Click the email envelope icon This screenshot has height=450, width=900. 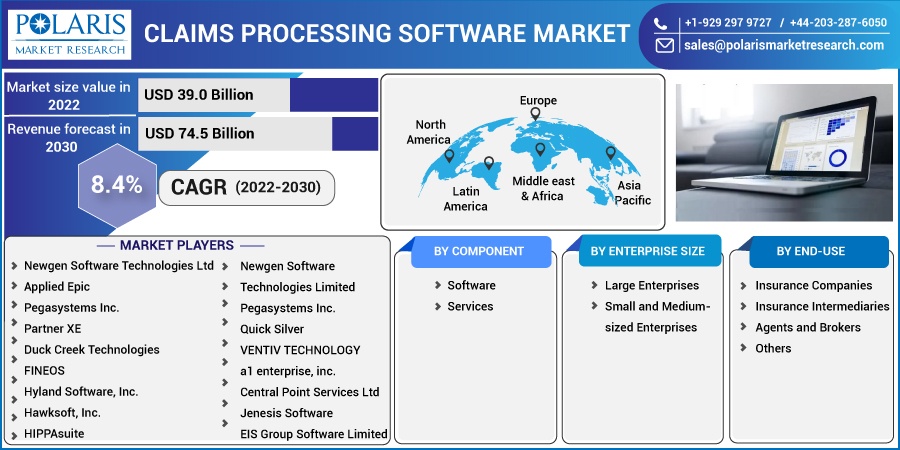pyautogui.click(x=664, y=45)
